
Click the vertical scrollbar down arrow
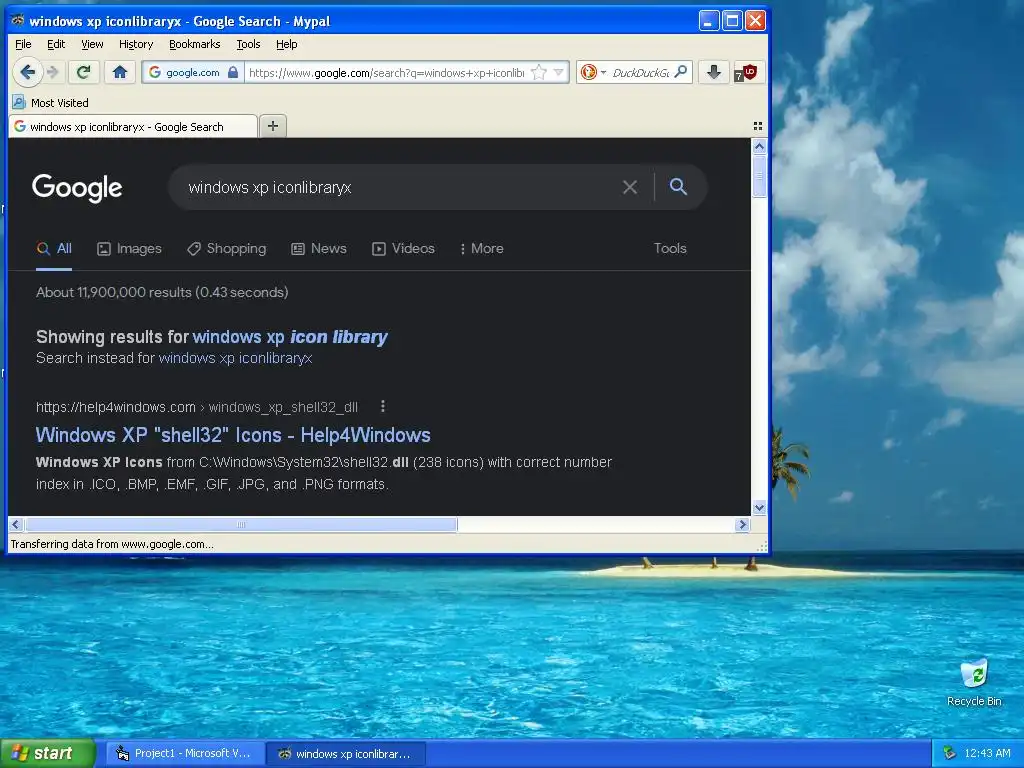coord(759,507)
